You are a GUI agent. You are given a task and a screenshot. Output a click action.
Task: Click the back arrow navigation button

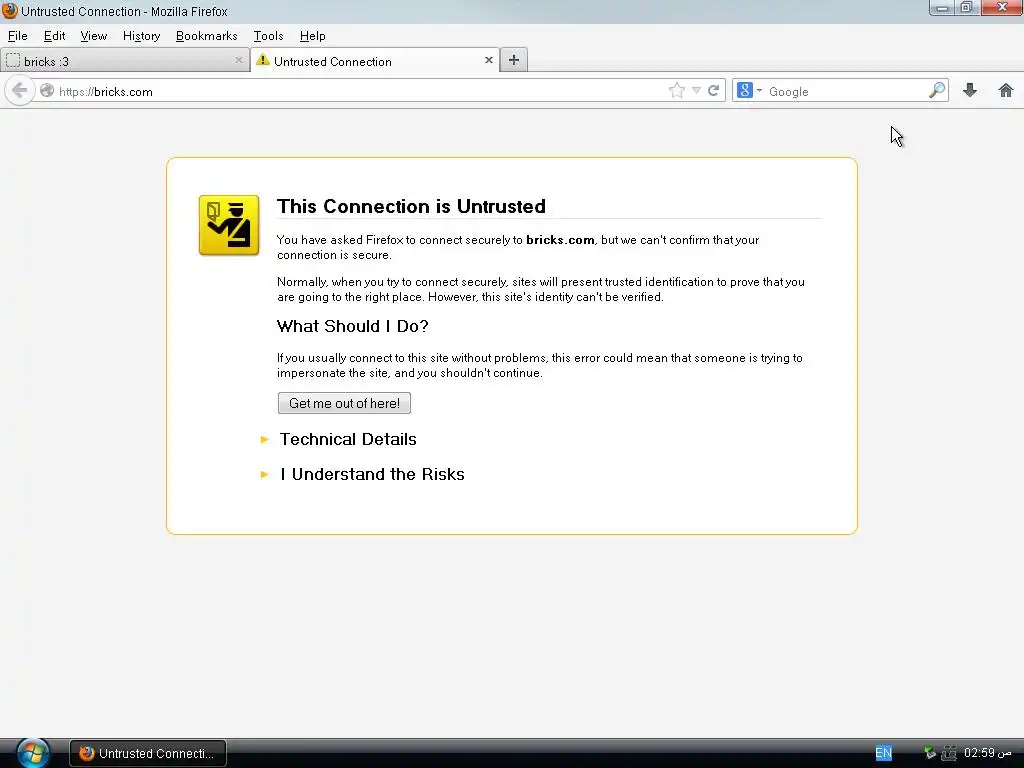tap(20, 90)
